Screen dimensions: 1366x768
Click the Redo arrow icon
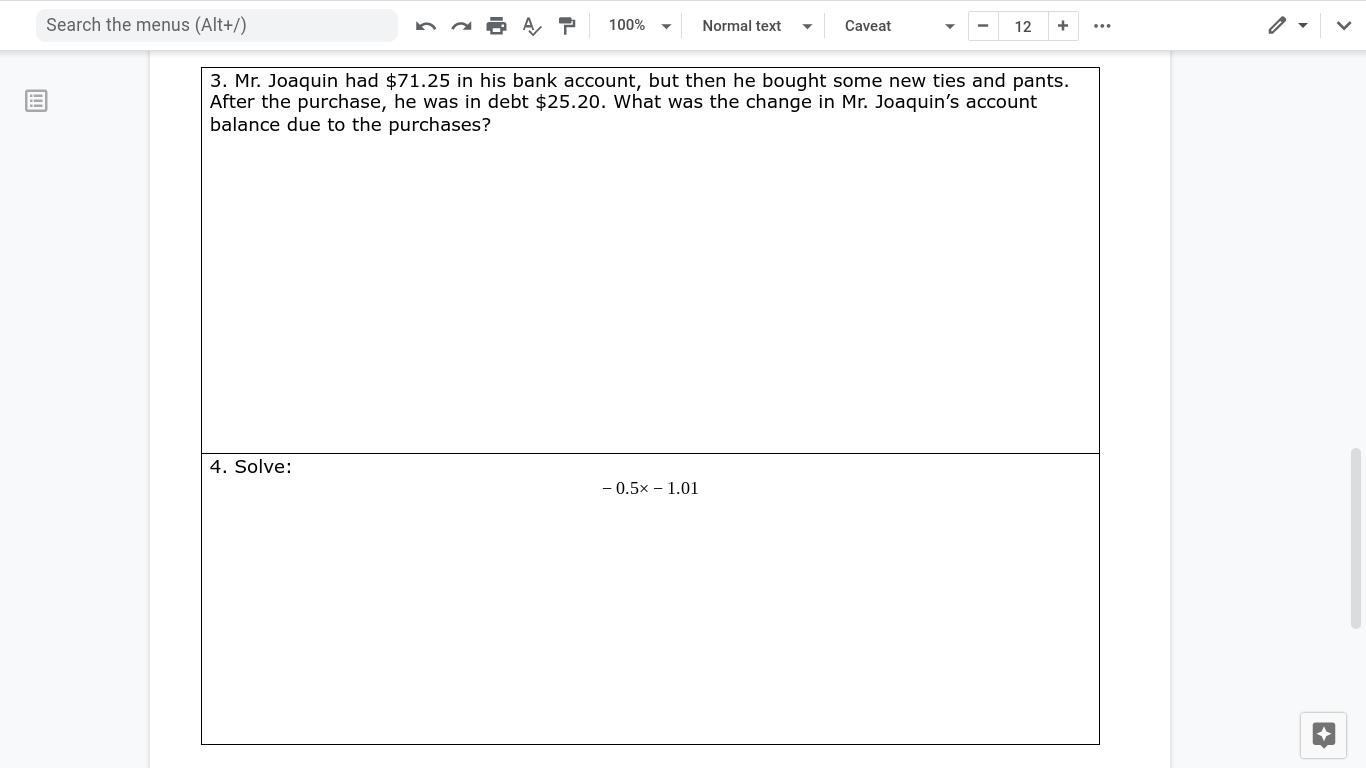[x=461, y=26]
